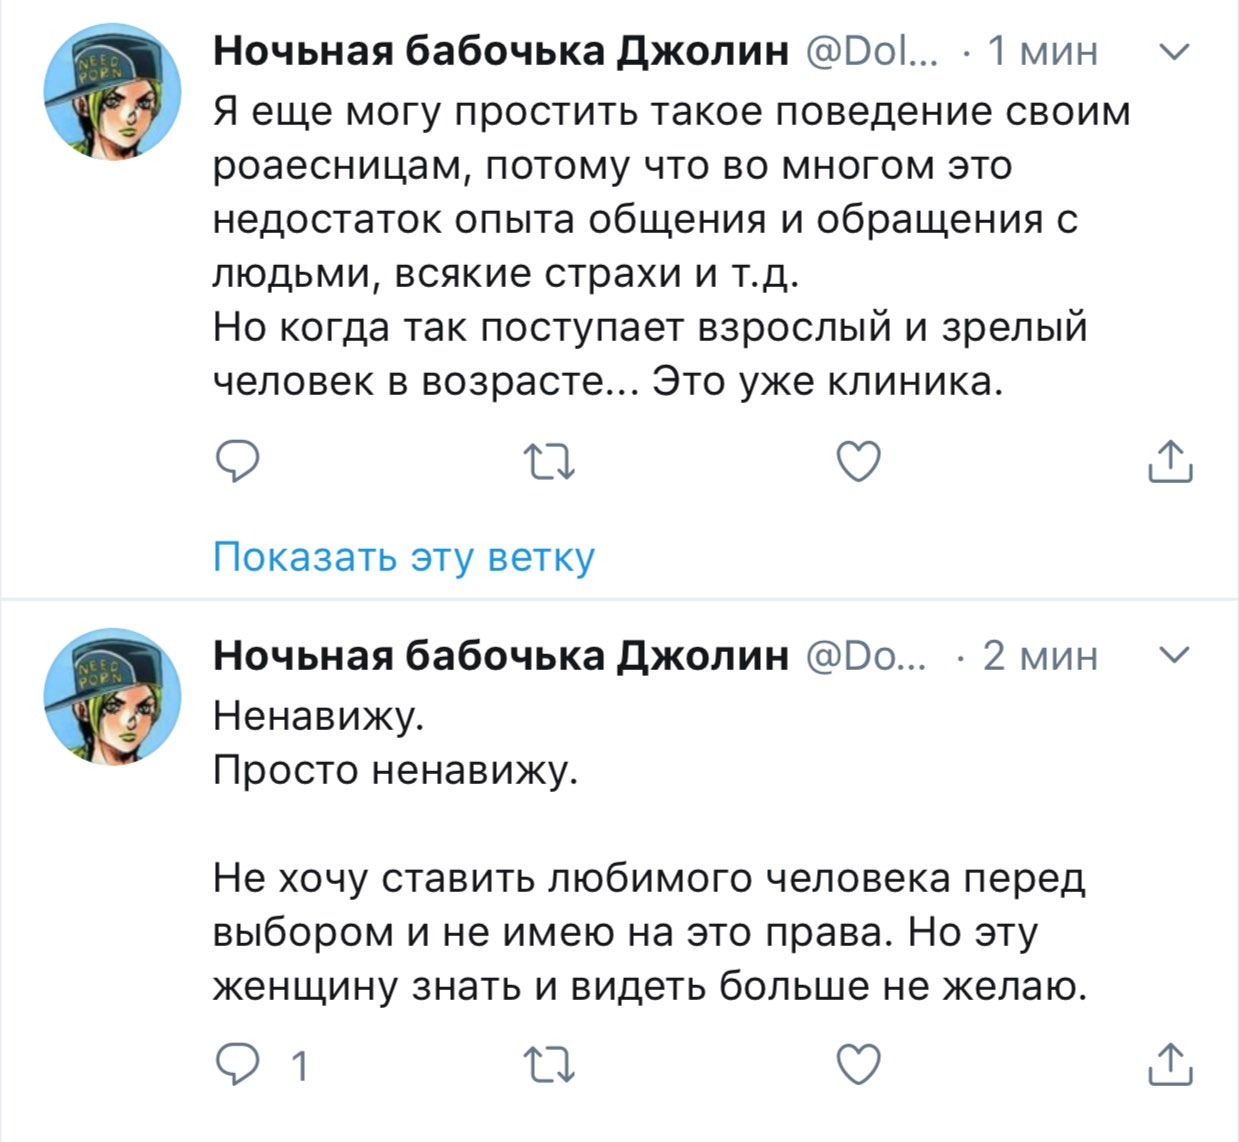Retweet the "Просто ненавижу" tweet

pos(549,1065)
